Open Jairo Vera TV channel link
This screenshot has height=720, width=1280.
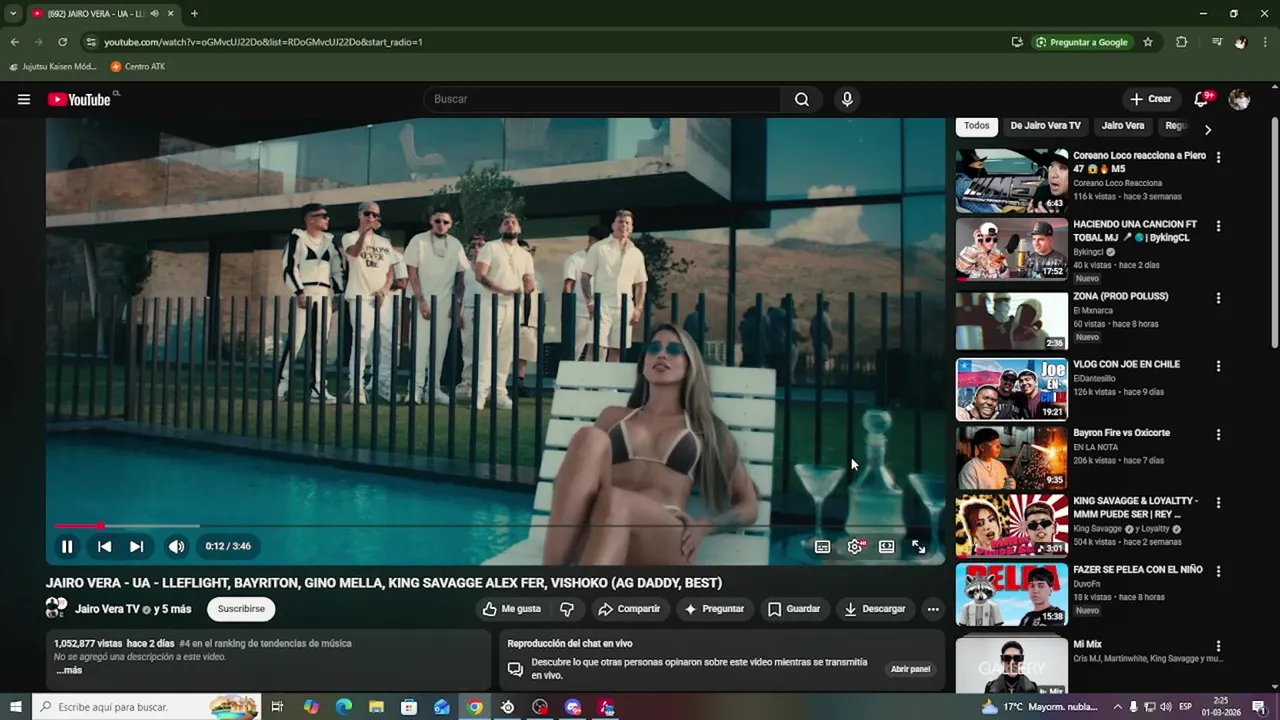click(107, 609)
